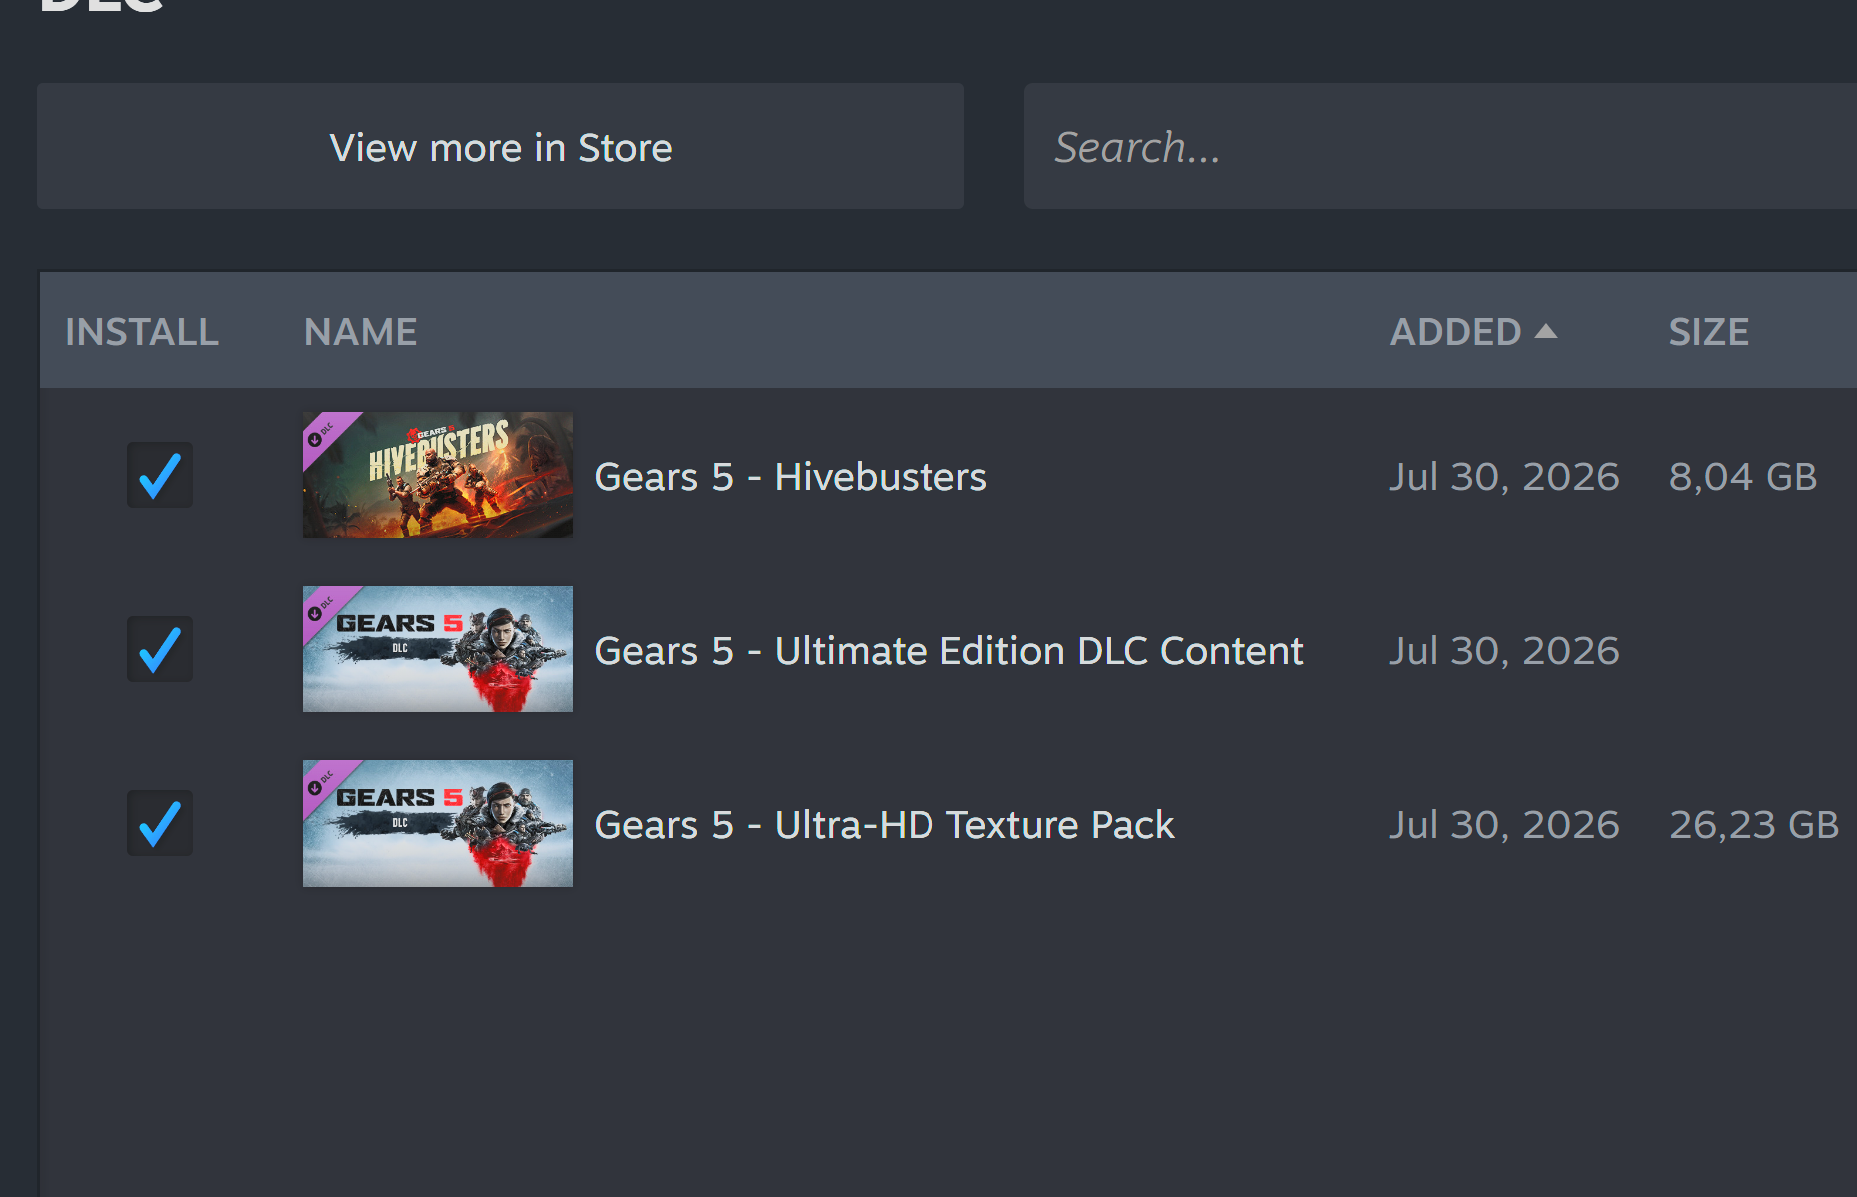
Task: Uncheck install for Gears 5 - Hivebusters
Action: pyautogui.click(x=160, y=475)
